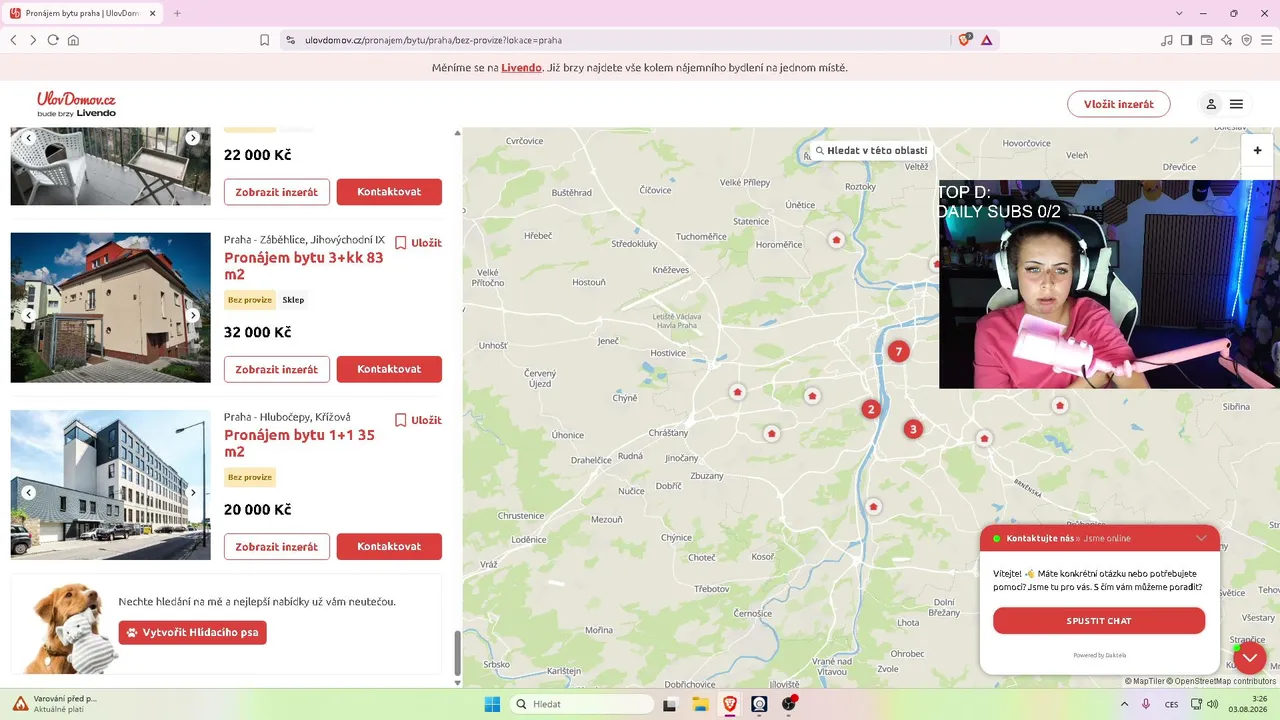Select the map cluster marker showing 2

tap(871, 409)
